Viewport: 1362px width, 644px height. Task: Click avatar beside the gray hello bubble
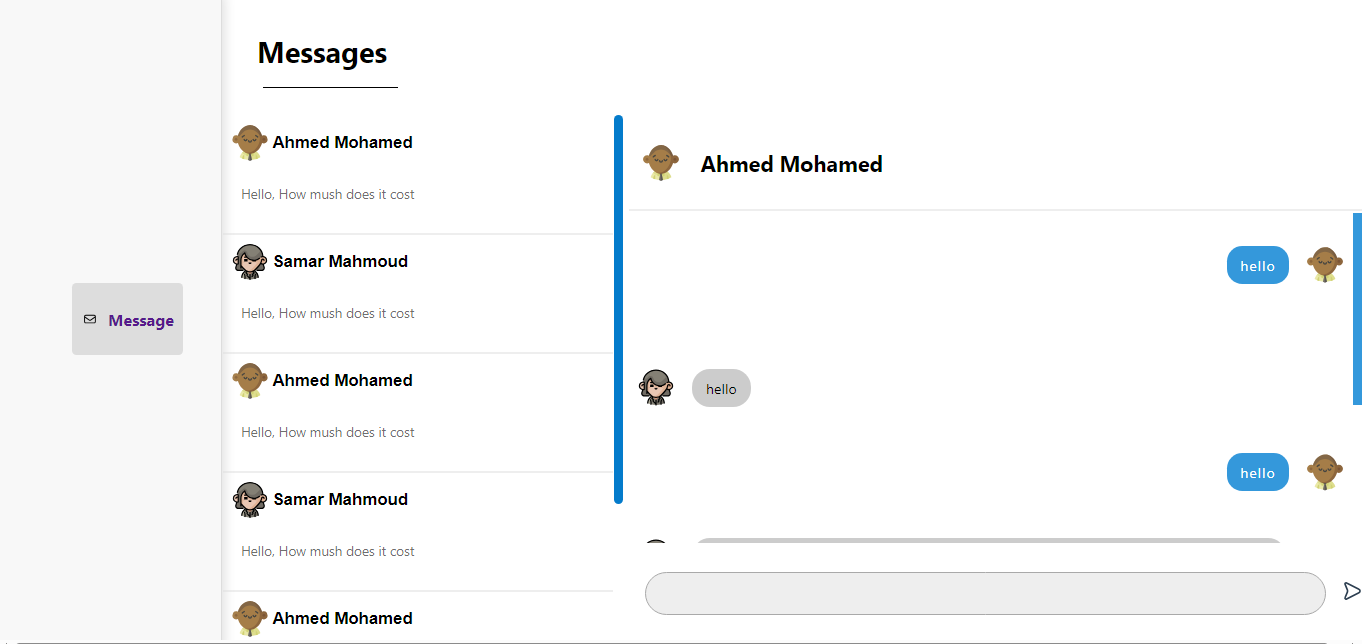(x=656, y=387)
